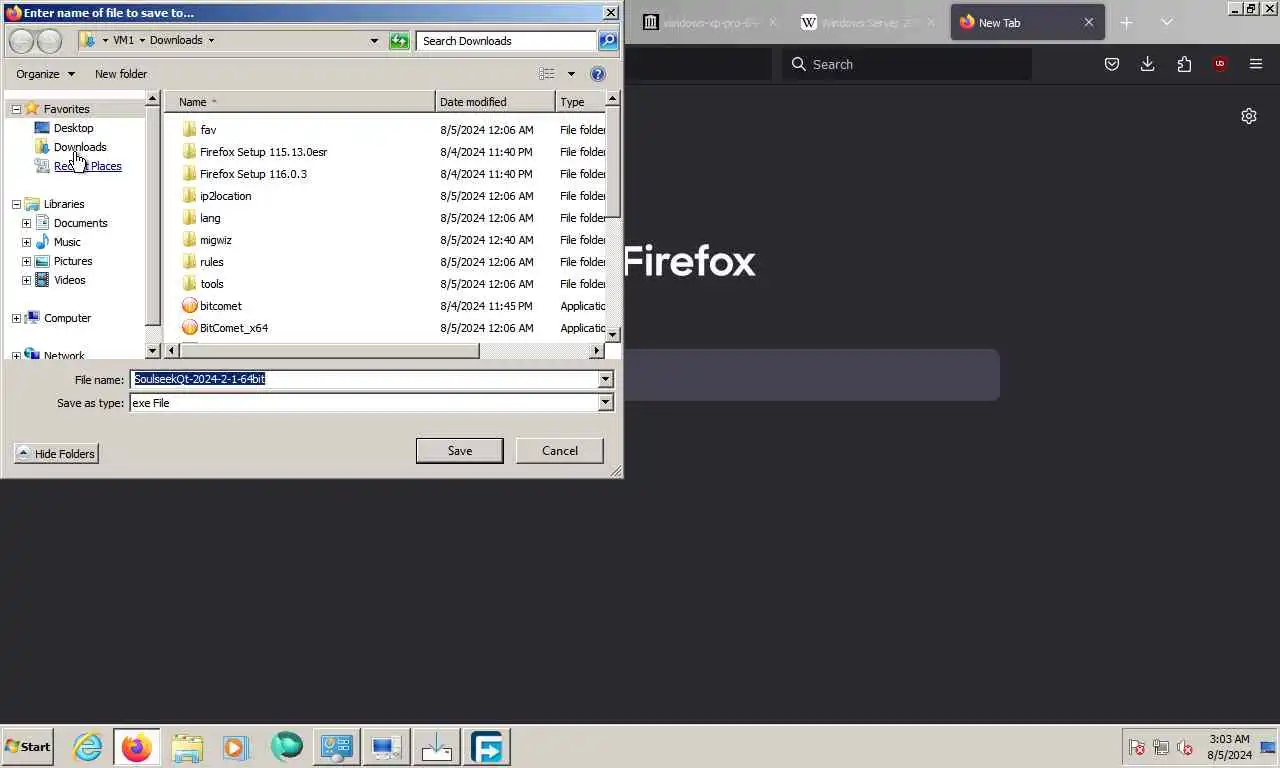The height and width of the screenshot is (768, 1280).
Task: Select the bitcomet application file
Action: 220,306
